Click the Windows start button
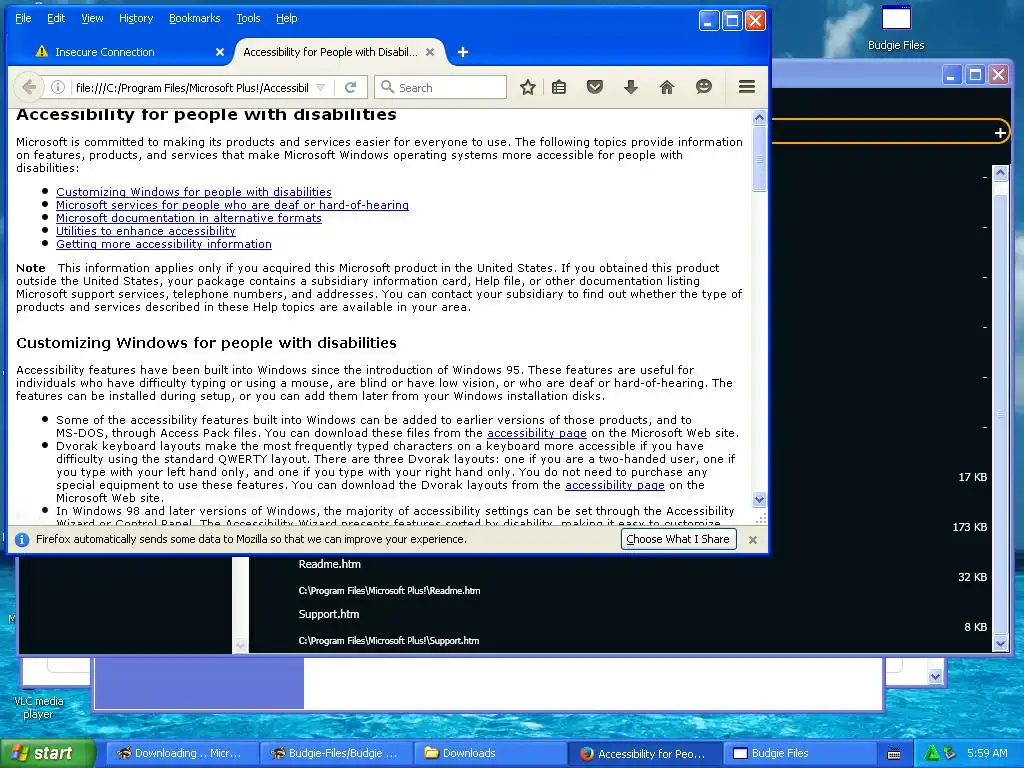 [x=47, y=754]
